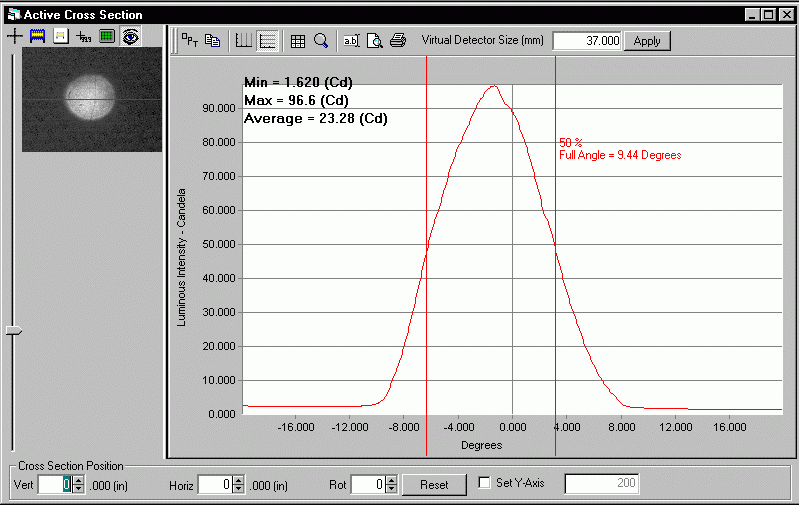Click the crosshair with 999 value icon
Viewport: 799px width, 505px height.
coord(84,37)
